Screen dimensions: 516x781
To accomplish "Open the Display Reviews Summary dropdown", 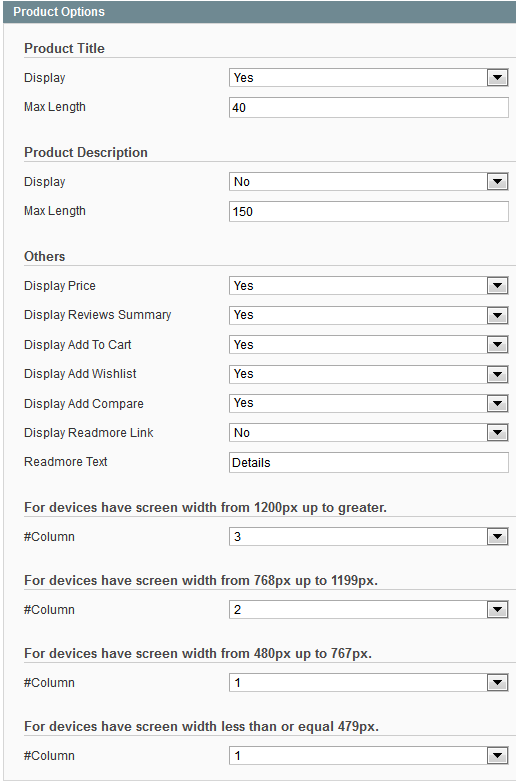I will (x=369, y=315).
